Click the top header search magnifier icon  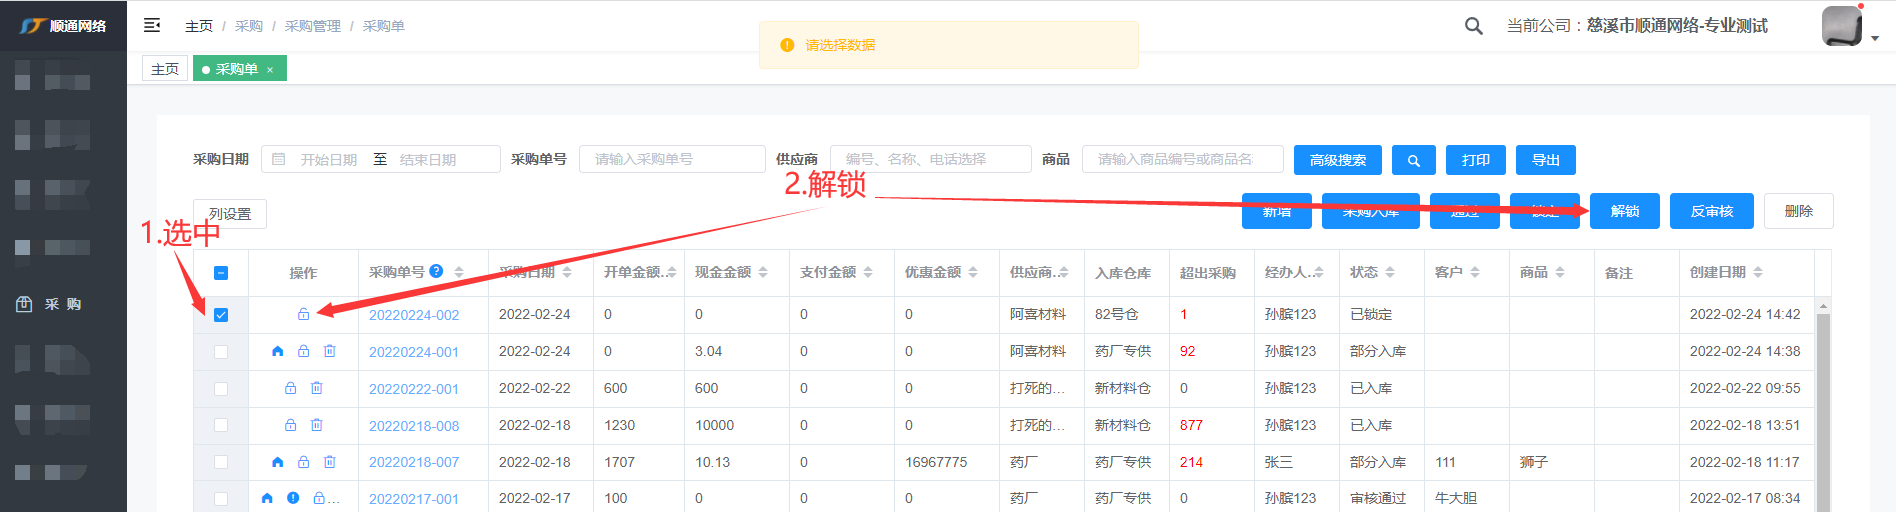coord(1473,26)
